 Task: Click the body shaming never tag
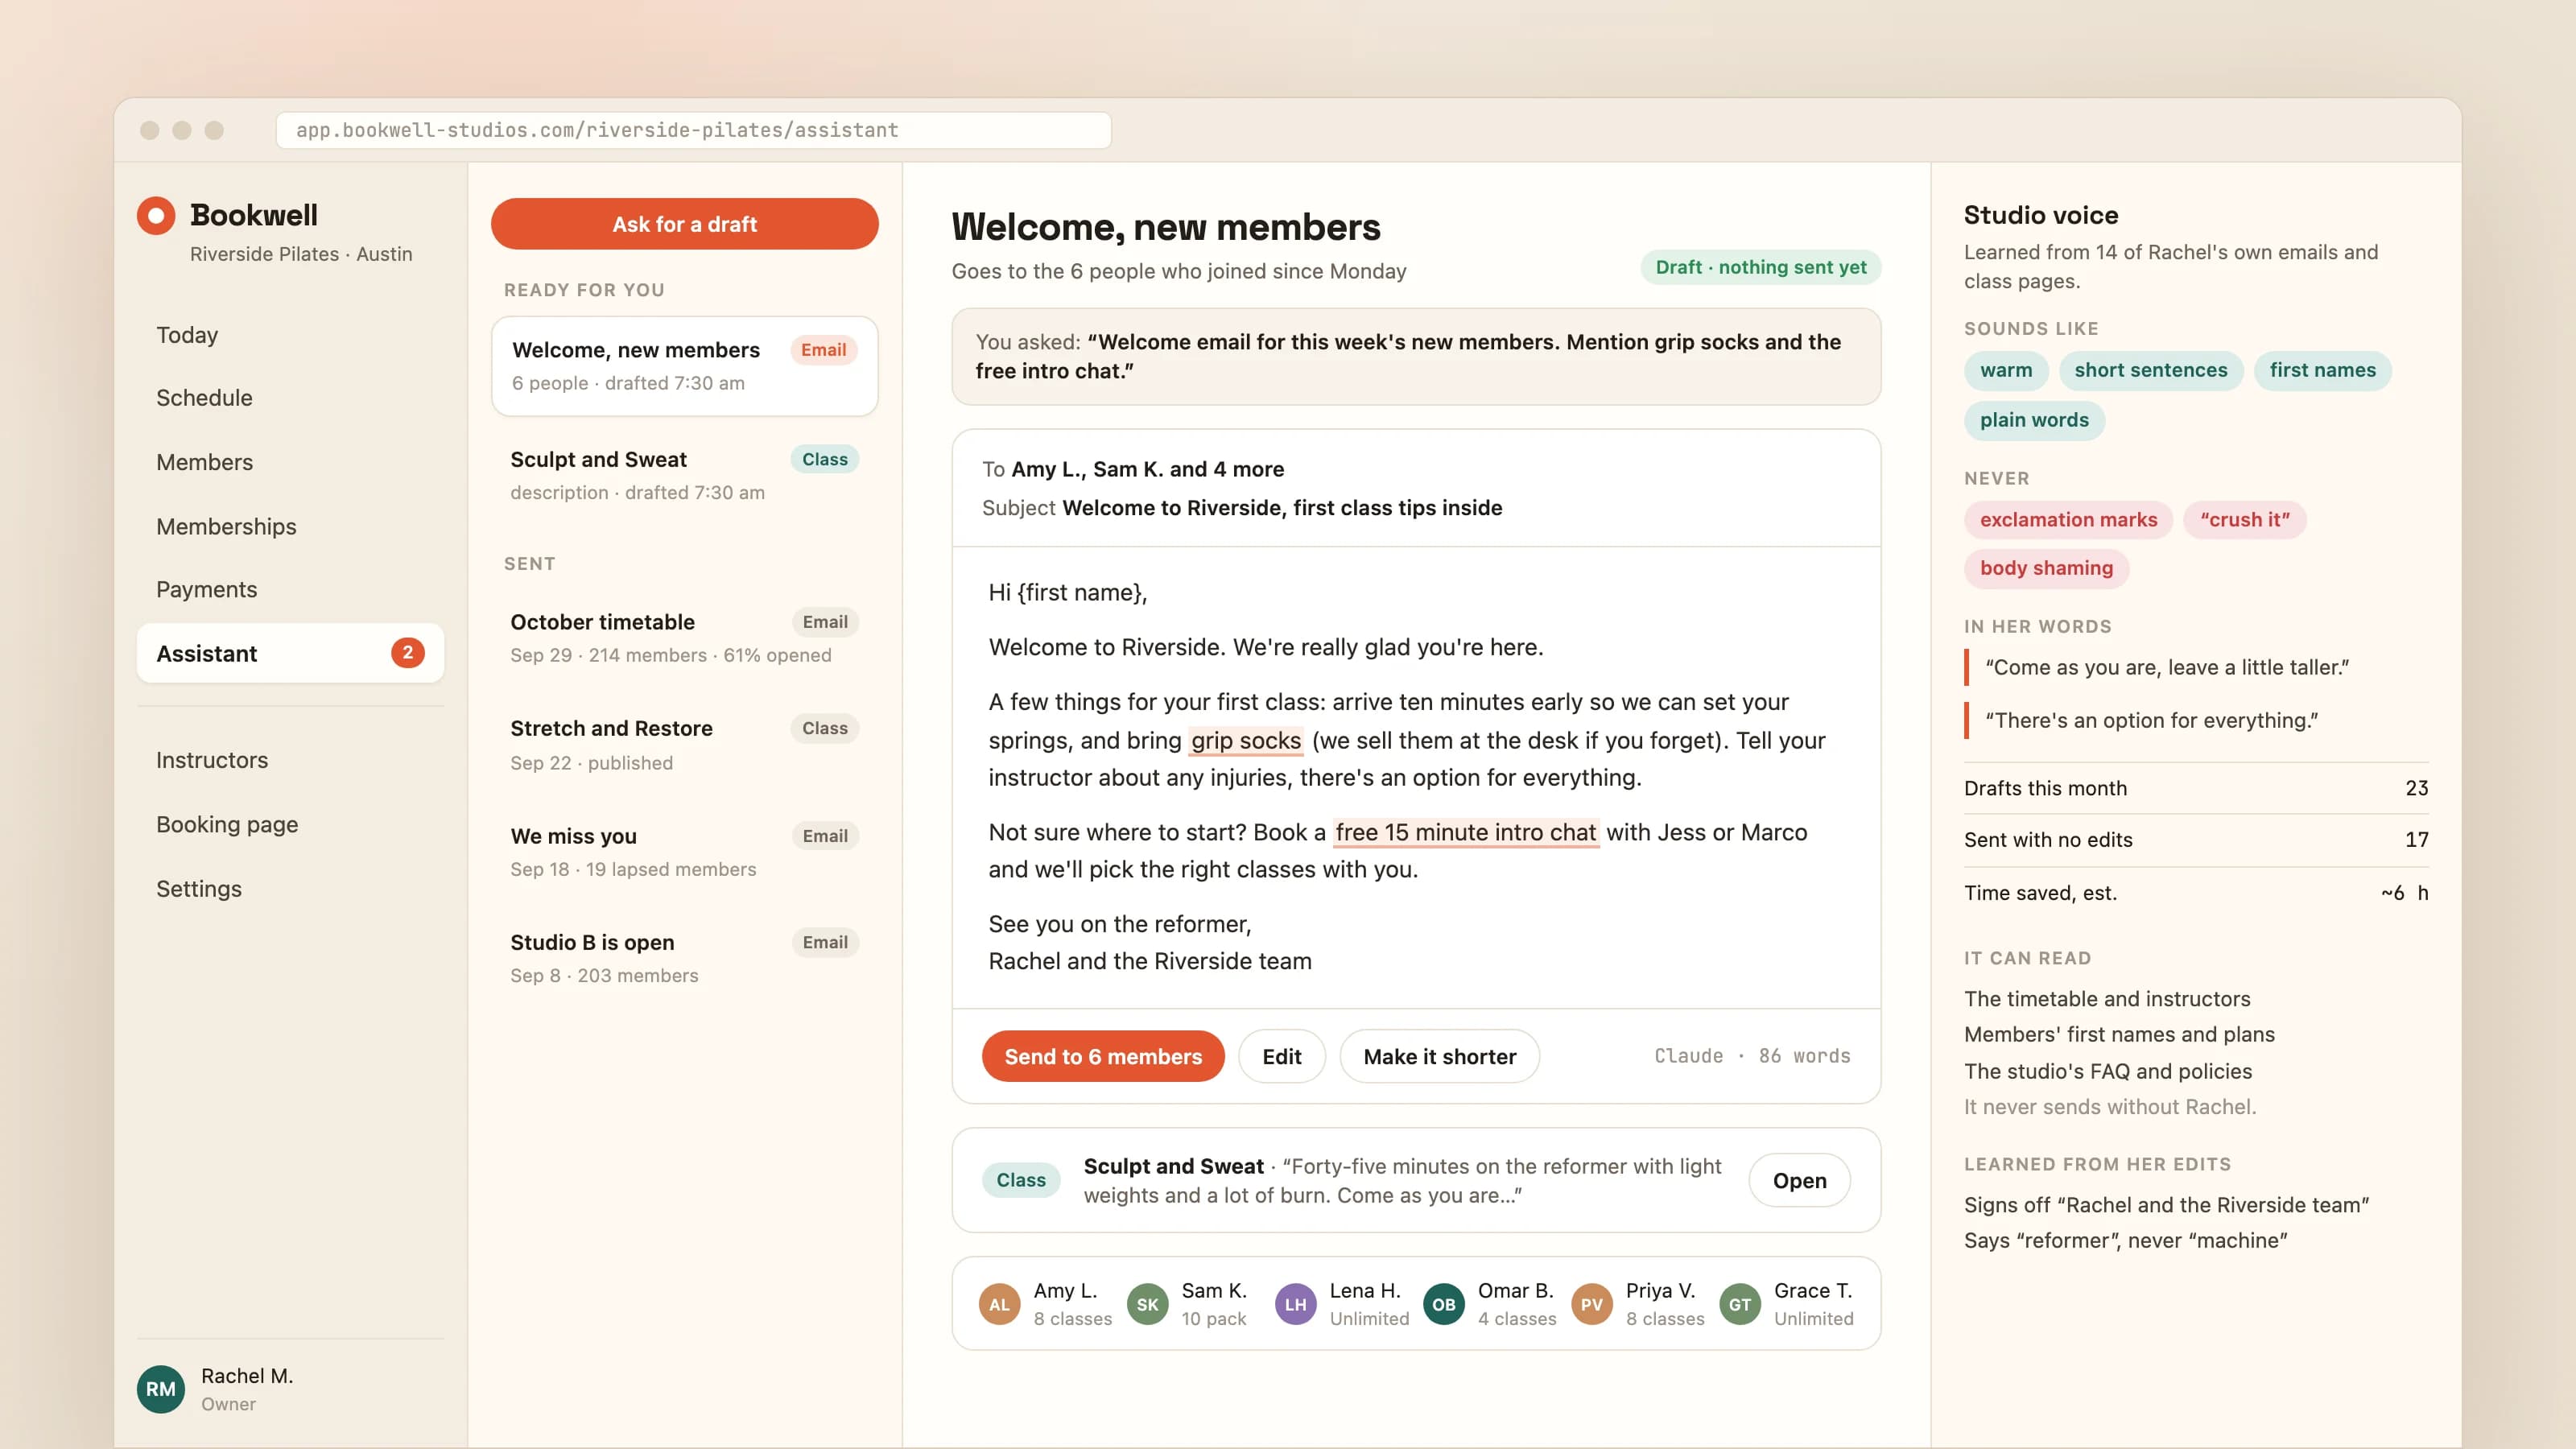2046,568
